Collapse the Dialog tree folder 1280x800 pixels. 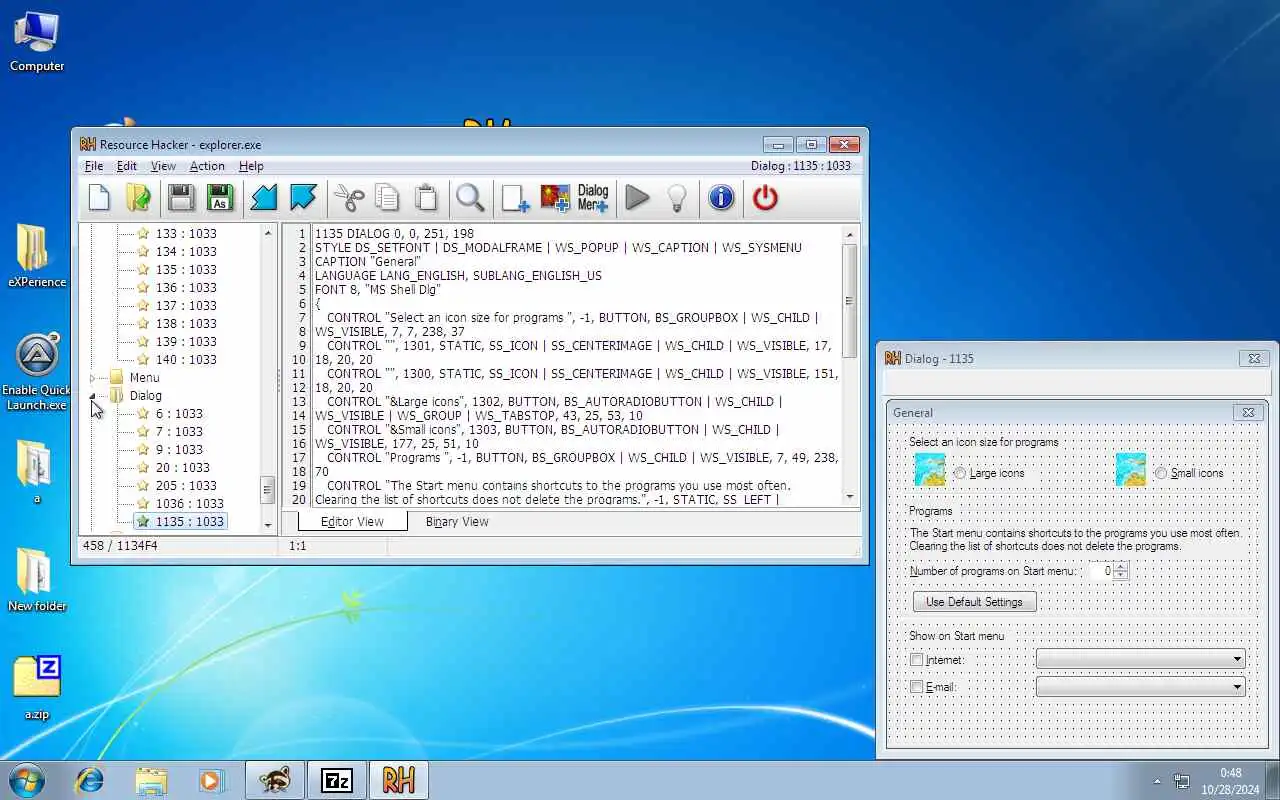pos(93,396)
